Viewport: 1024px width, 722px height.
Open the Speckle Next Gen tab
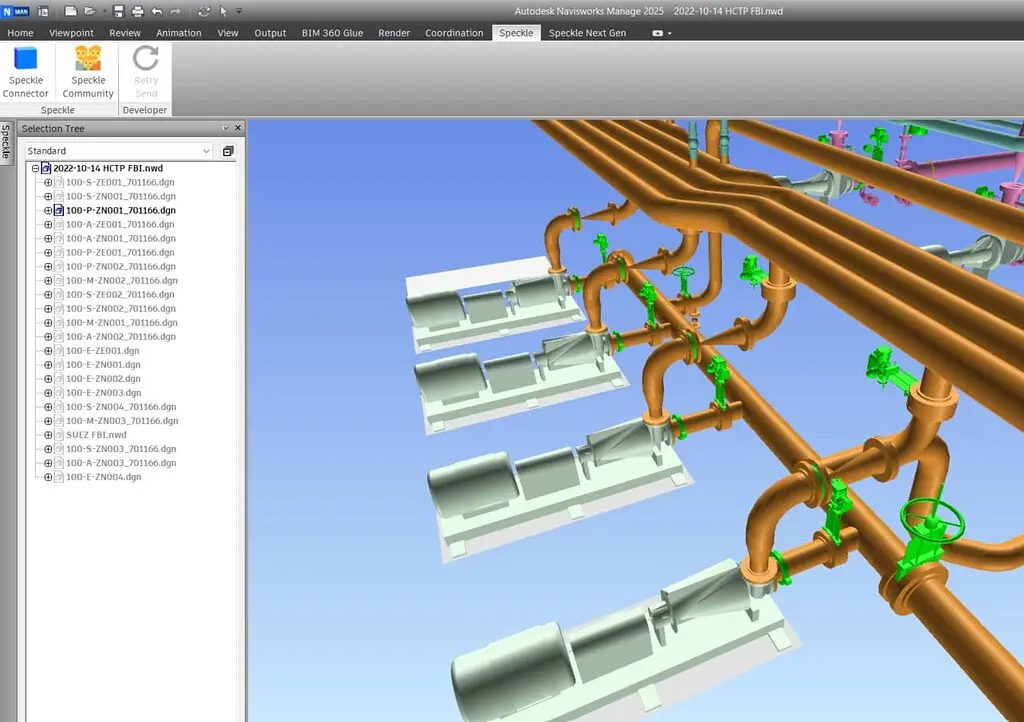click(587, 33)
